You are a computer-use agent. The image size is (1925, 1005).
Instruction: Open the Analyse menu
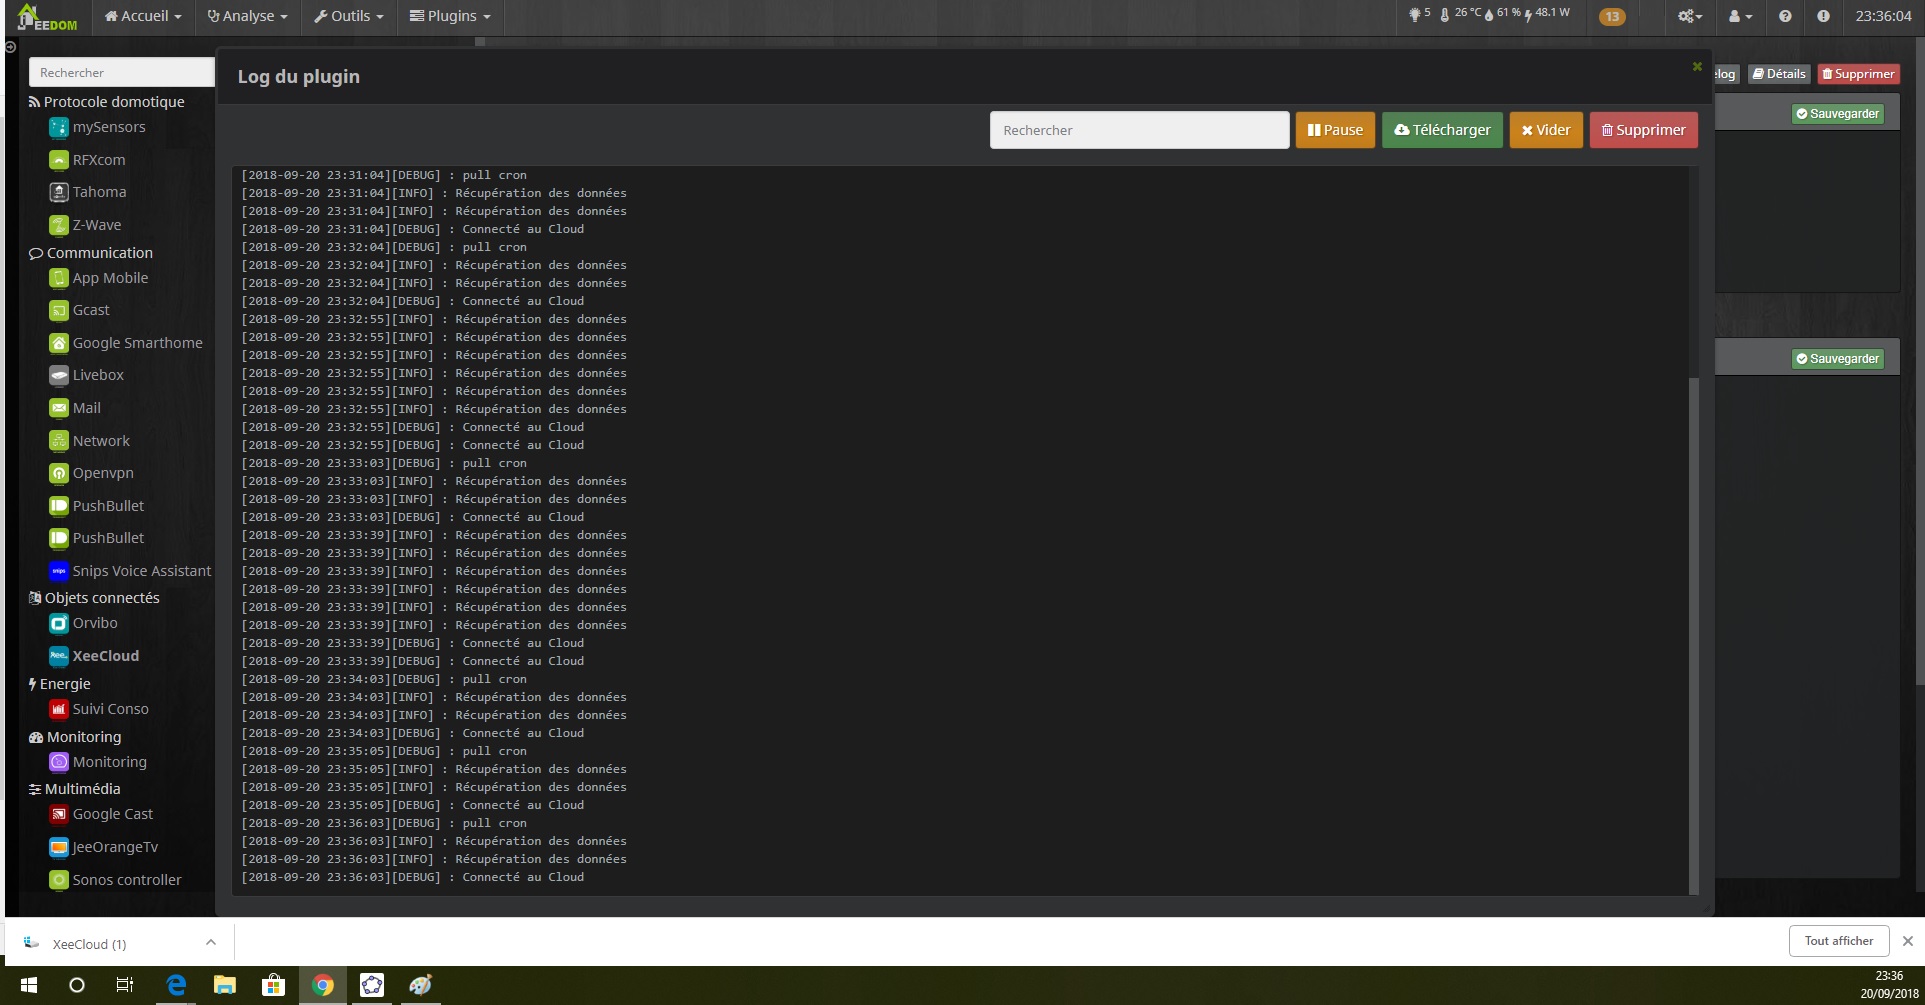[247, 16]
